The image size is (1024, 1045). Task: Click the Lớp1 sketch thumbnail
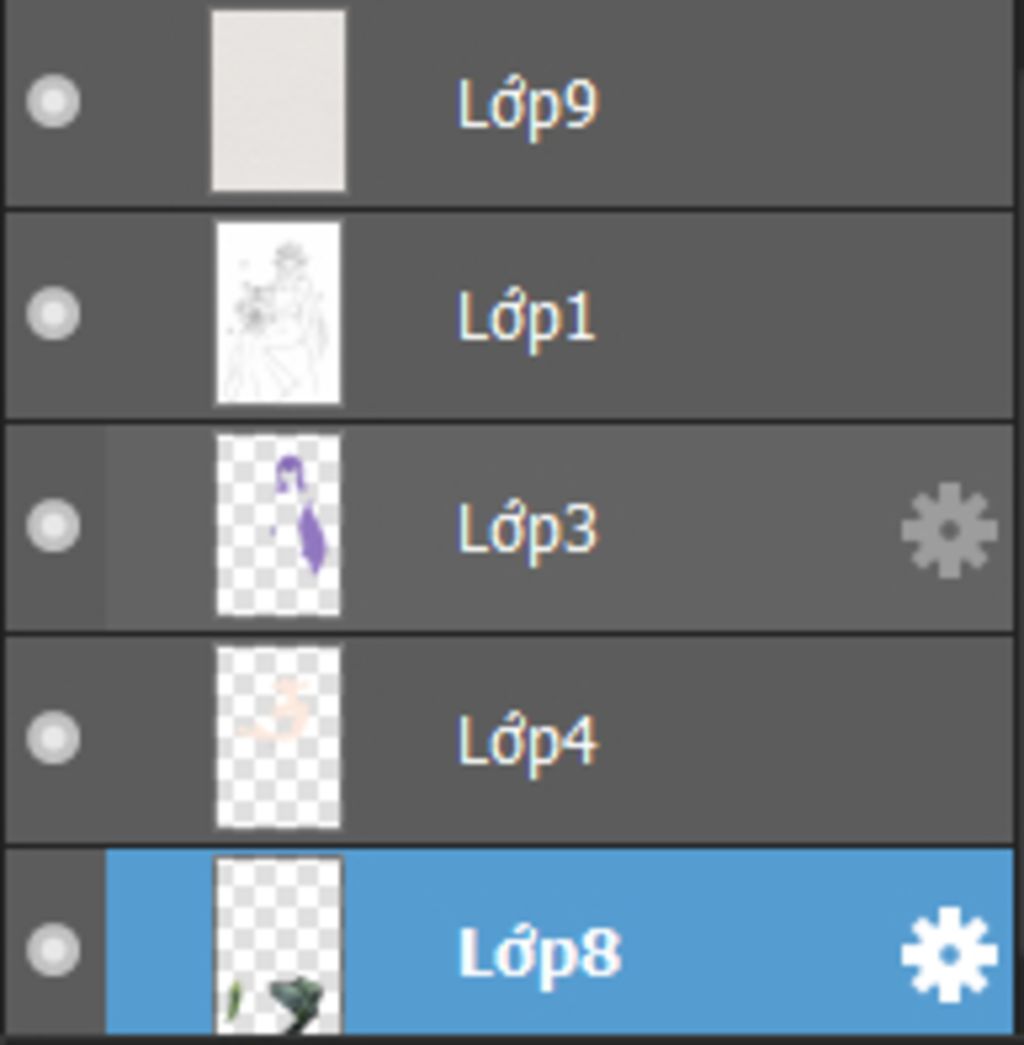pyautogui.click(x=278, y=313)
